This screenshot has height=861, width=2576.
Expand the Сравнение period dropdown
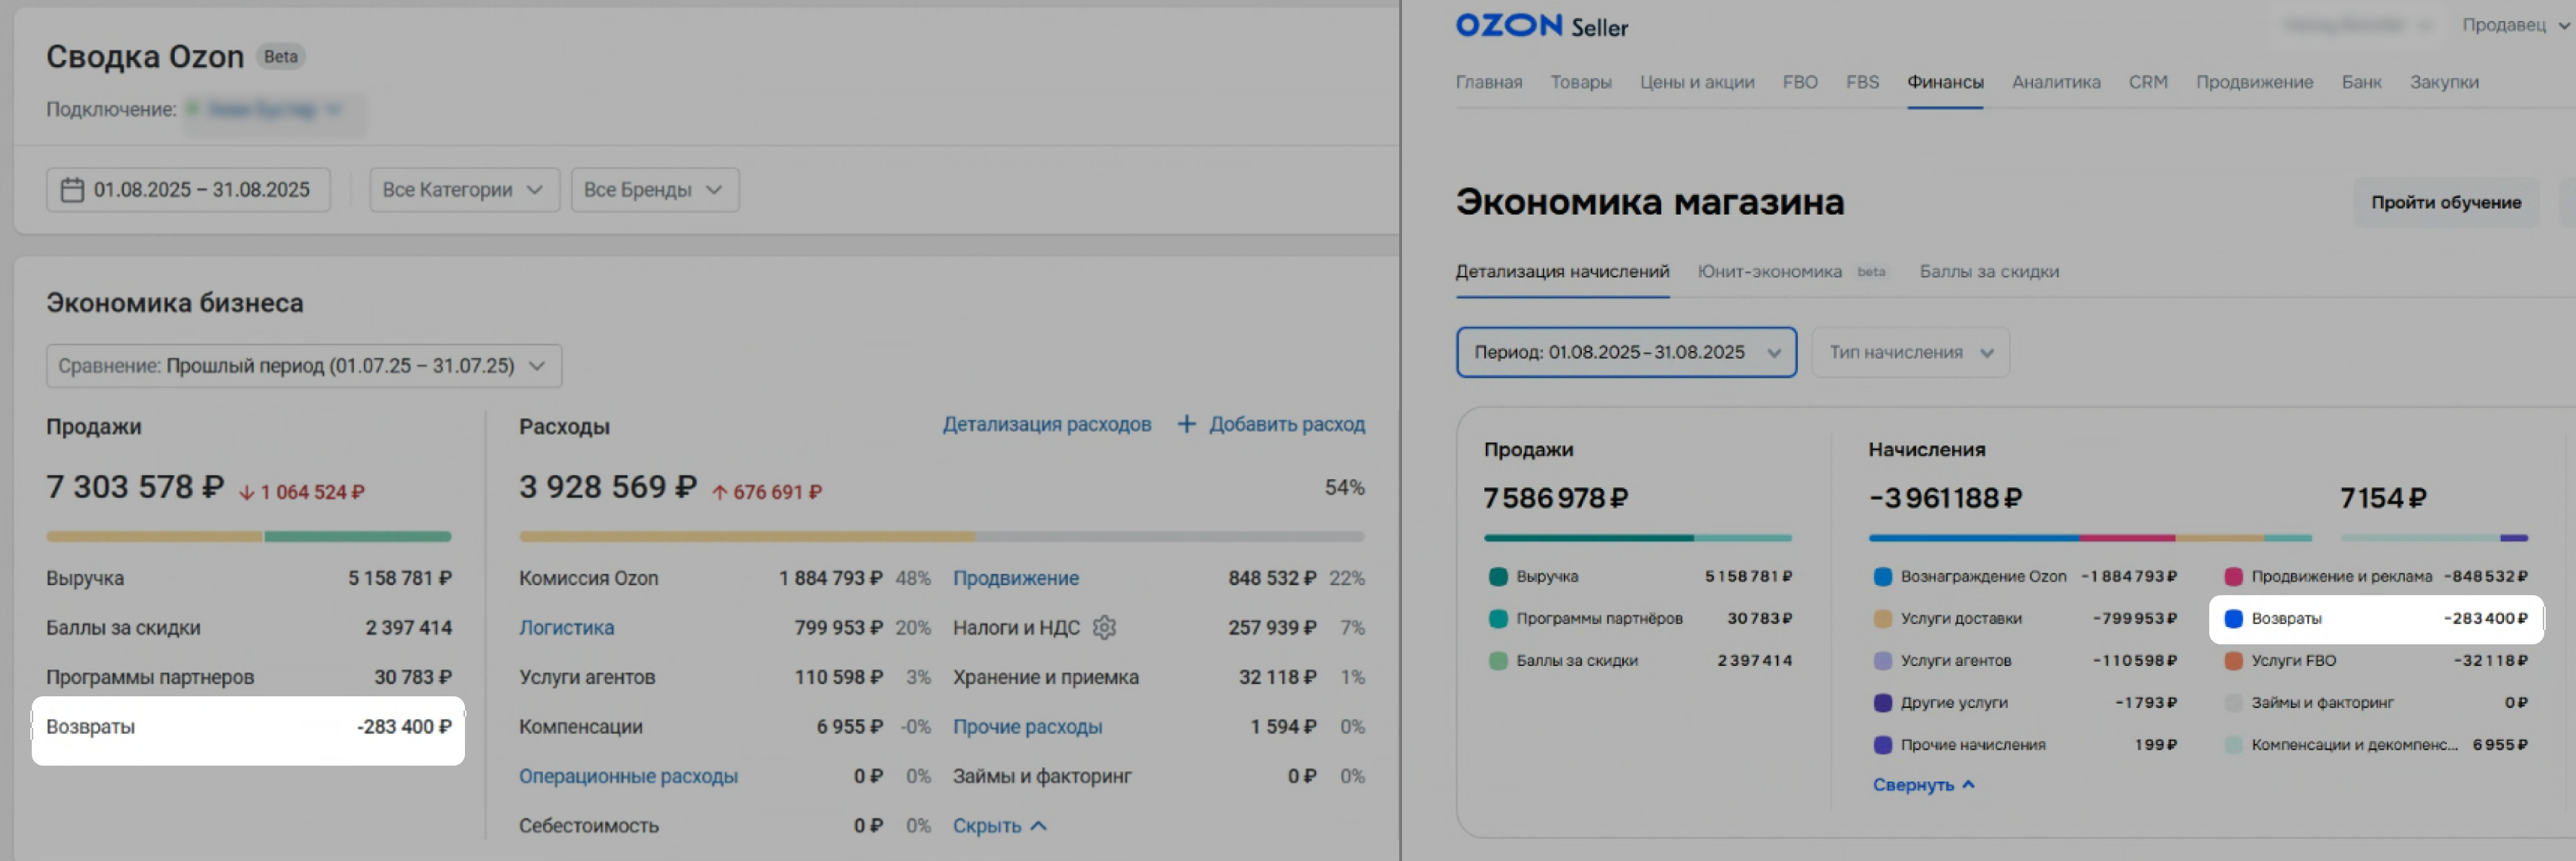click(x=303, y=366)
